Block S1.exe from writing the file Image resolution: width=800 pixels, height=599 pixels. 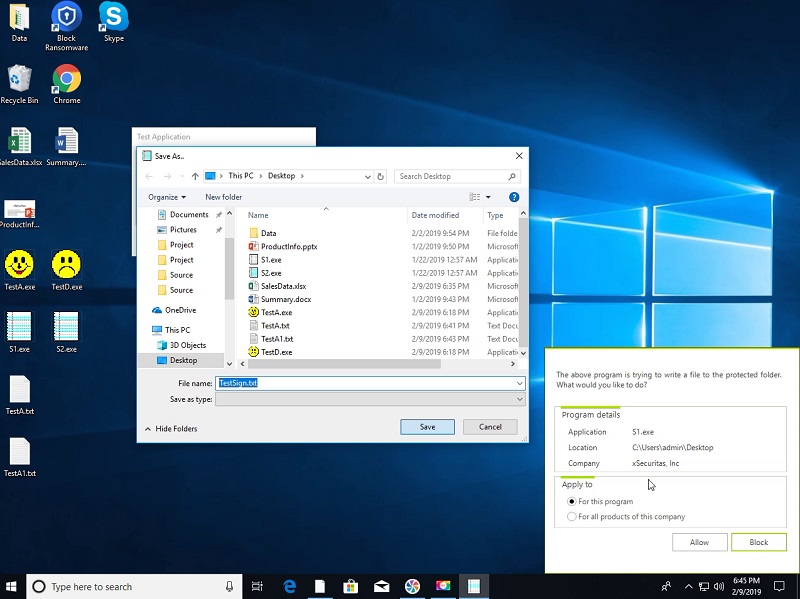(759, 542)
